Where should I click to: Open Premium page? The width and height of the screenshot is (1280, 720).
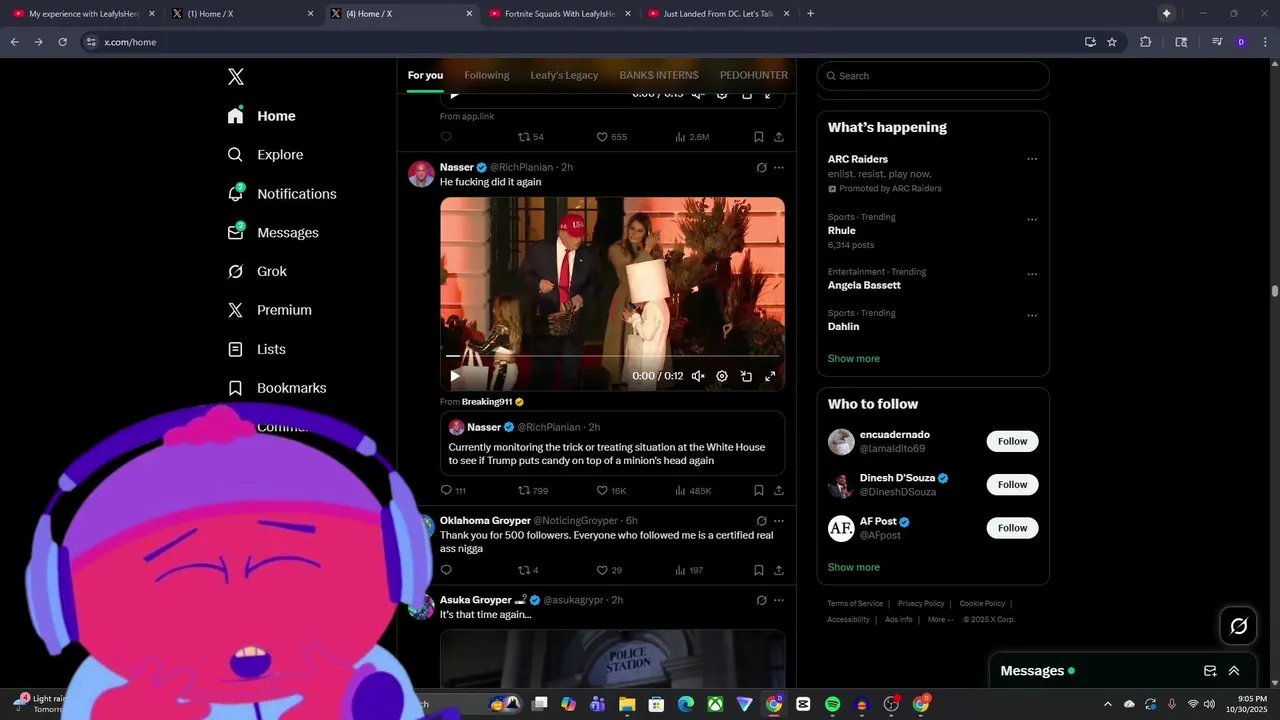coord(270,310)
